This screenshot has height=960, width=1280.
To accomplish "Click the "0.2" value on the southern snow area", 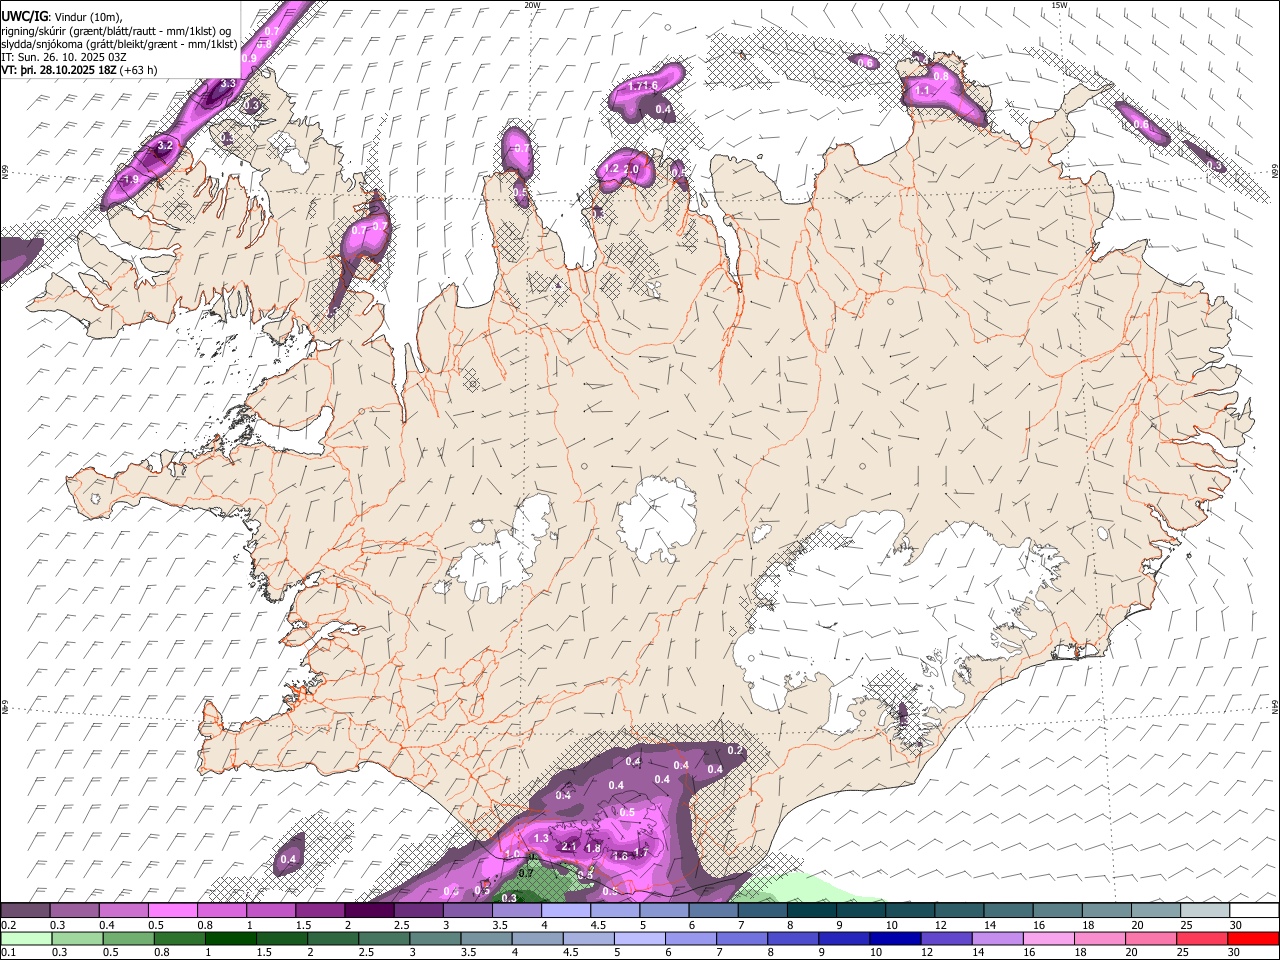I will click(735, 750).
